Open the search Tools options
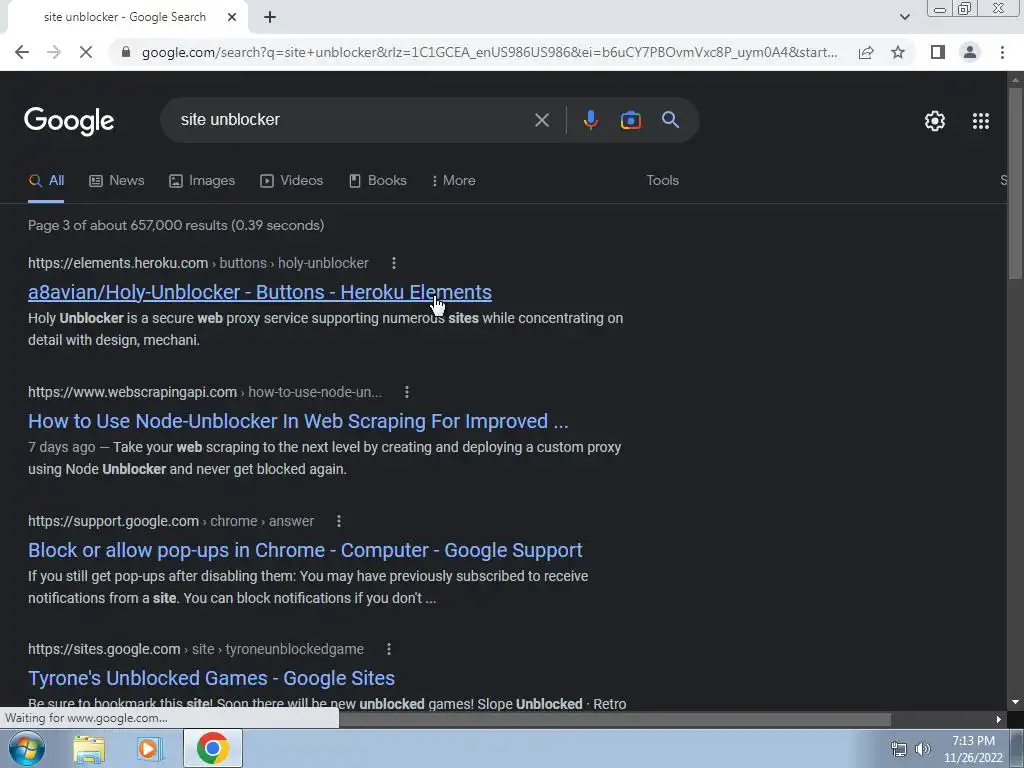 pyautogui.click(x=662, y=181)
